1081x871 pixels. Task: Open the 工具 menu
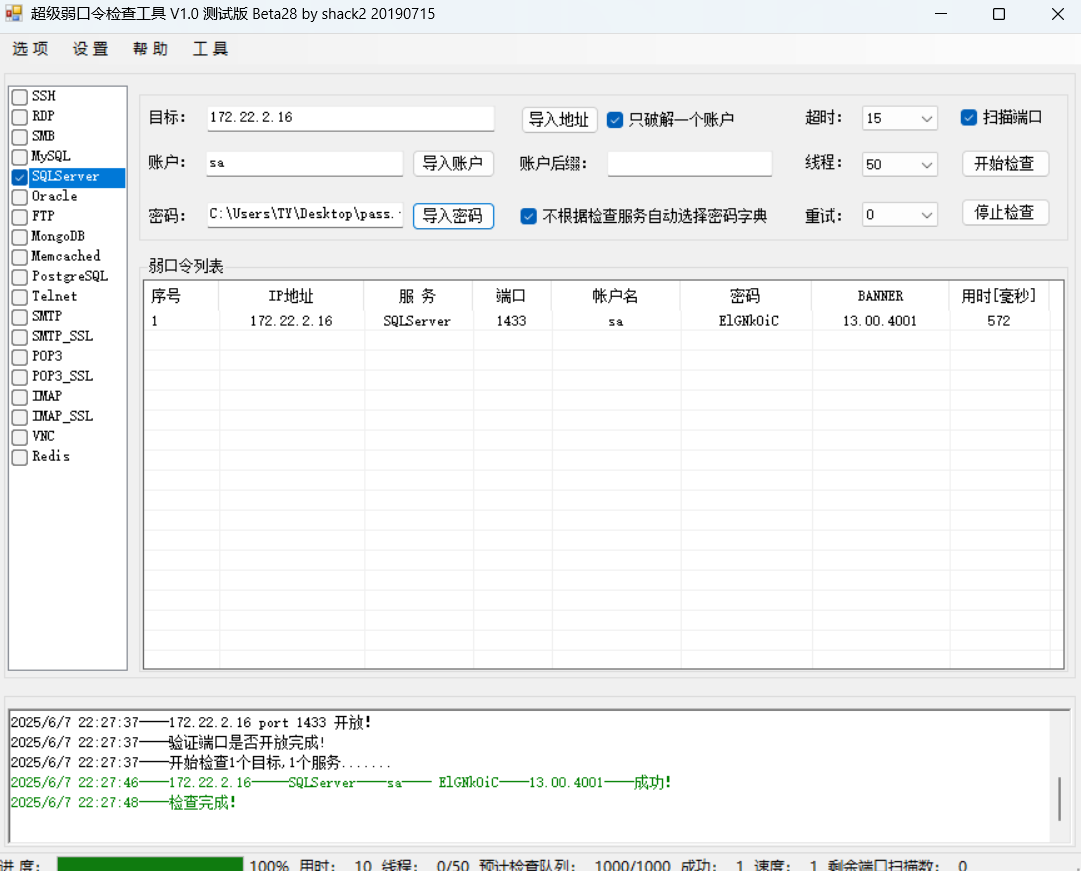[x=211, y=49]
